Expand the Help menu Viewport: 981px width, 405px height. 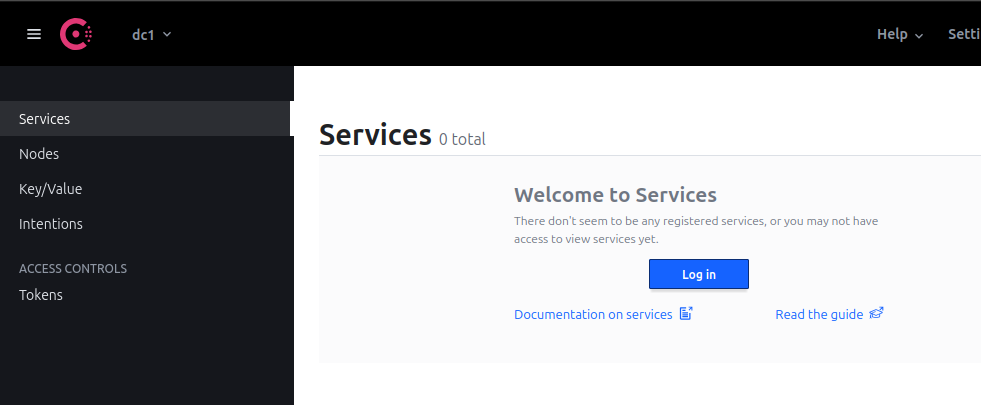pos(900,34)
